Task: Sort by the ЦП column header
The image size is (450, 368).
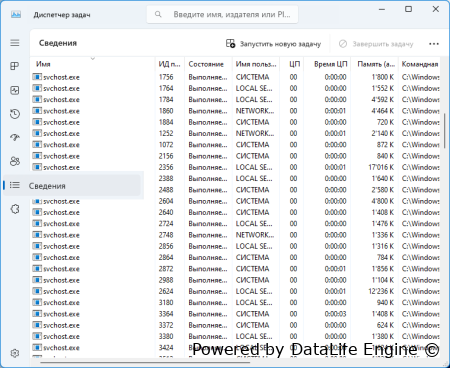Action: click(292, 64)
